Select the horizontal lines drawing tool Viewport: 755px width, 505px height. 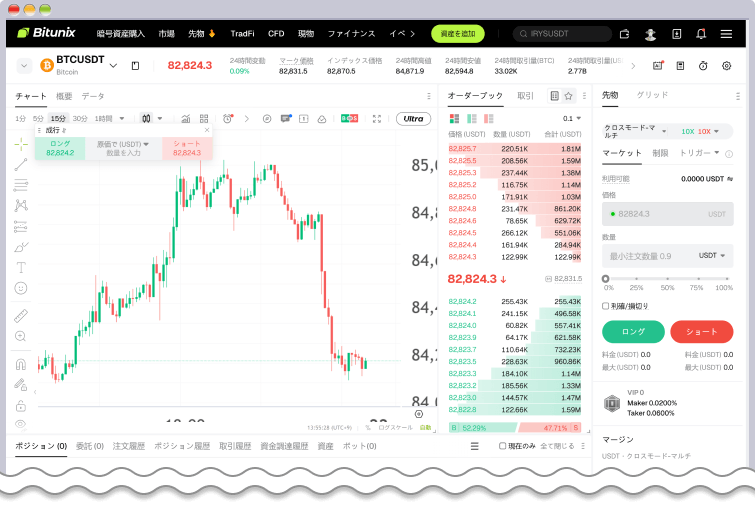pos(21,185)
